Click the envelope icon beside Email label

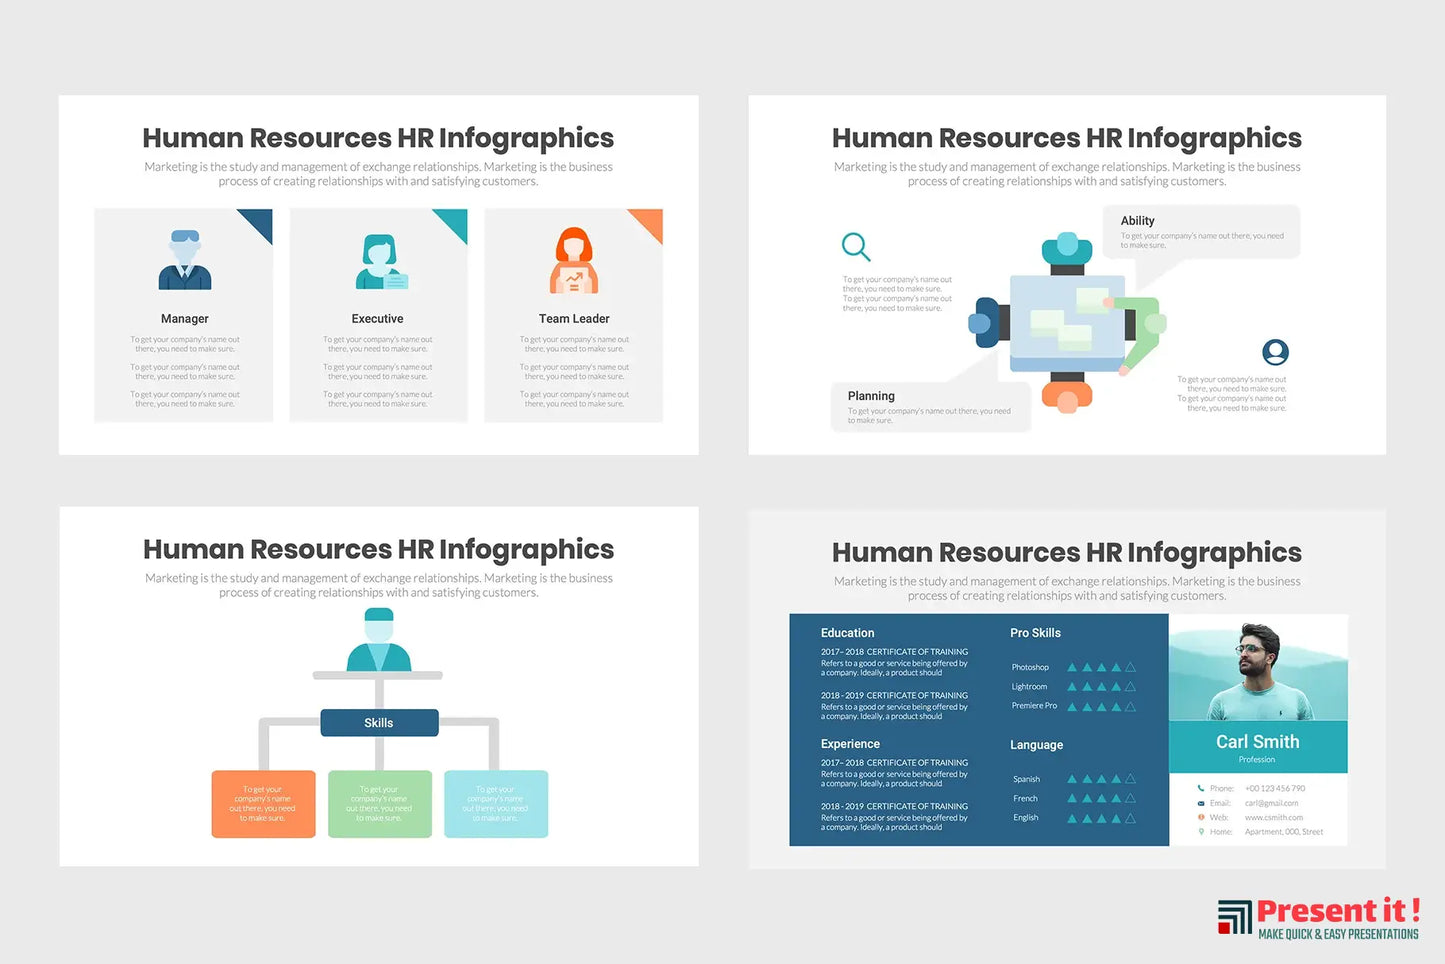(x=1201, y=803)
